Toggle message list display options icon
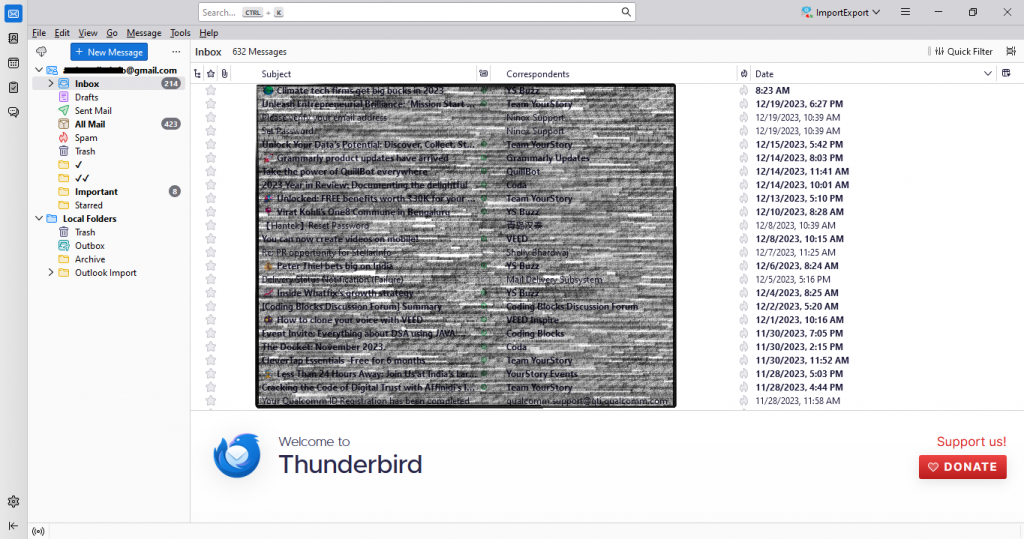The height and width of the screenshot is (539, 1024). [1011, 51]
